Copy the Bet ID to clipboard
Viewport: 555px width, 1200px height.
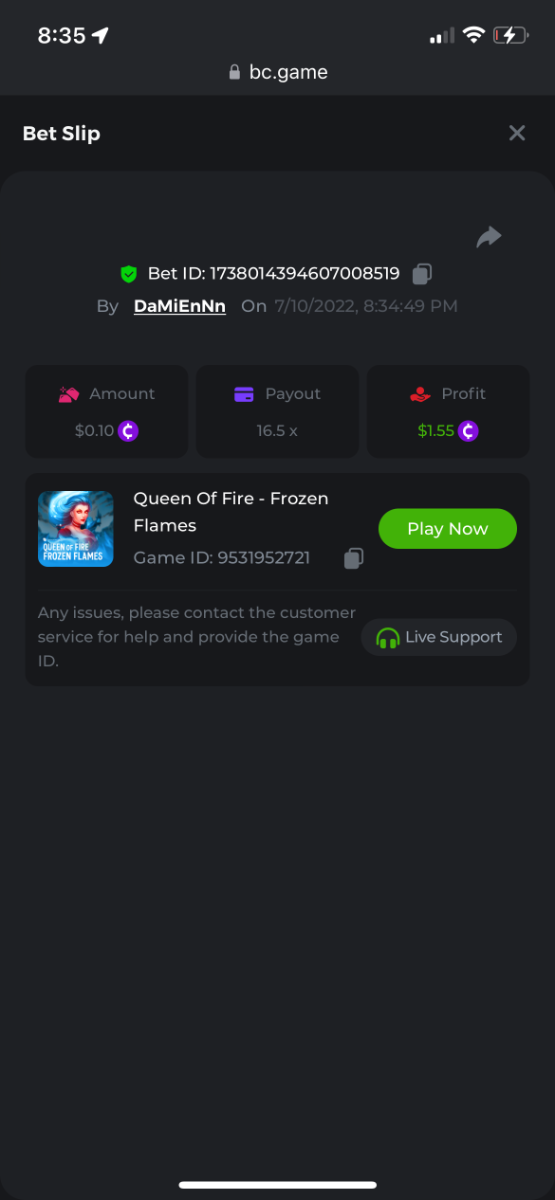pyautogui.click(x=423, y=273)
